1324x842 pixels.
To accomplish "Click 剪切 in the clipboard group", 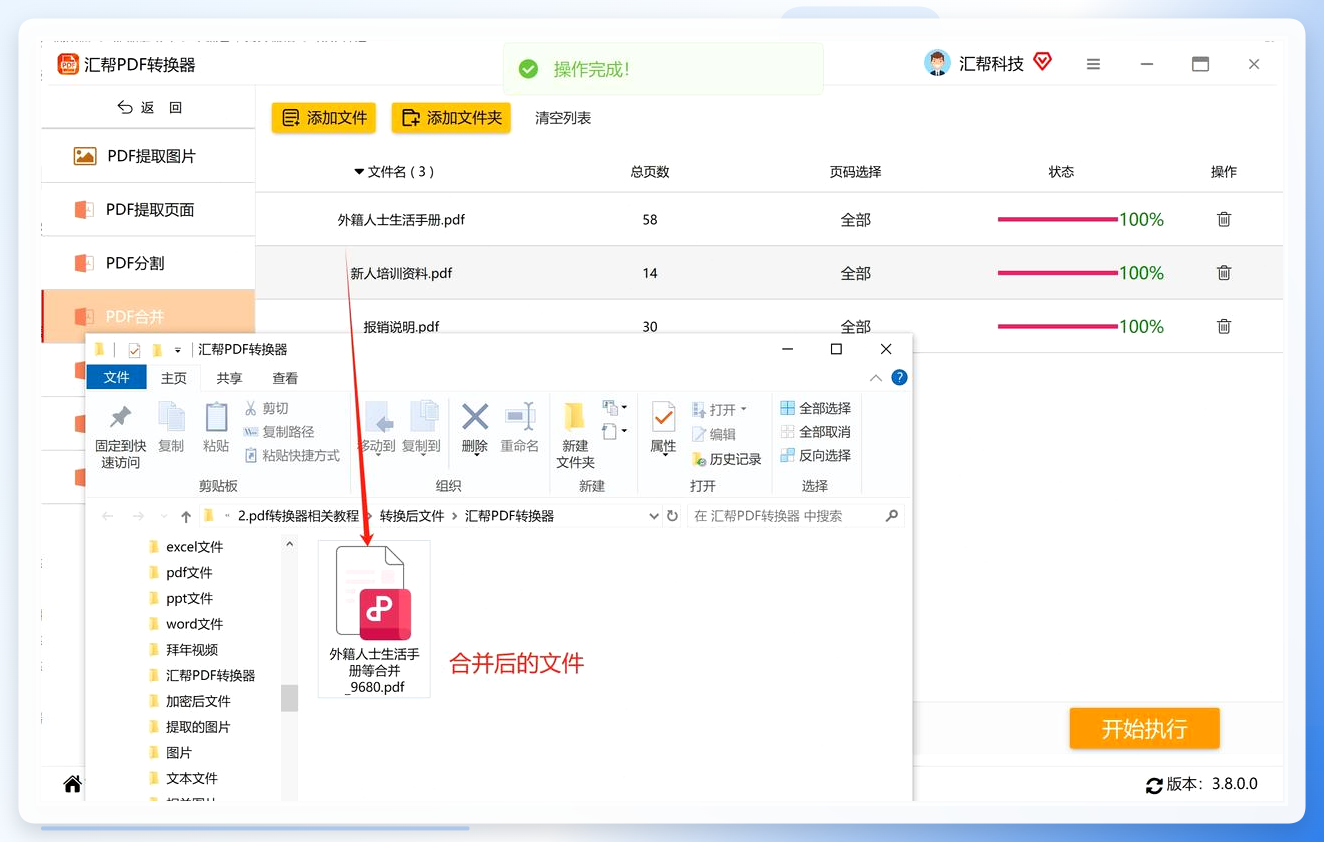I will pos(267,408).
